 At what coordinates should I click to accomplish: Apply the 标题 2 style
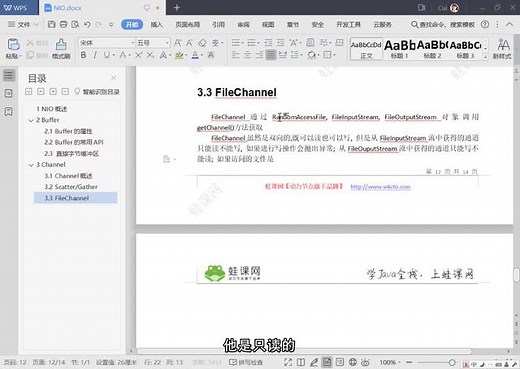[432, 49]
